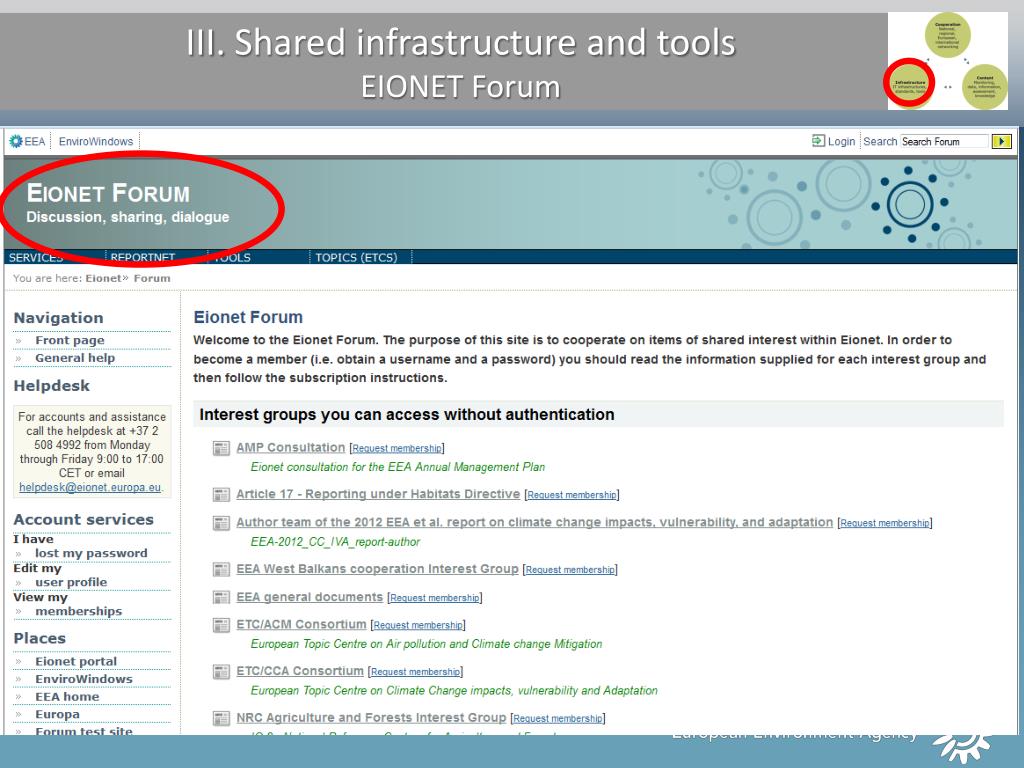Click the 'EEA-2012_CC_IVA_report-author' description text
Screen dimensions: 1024x768
pos(335,541)
